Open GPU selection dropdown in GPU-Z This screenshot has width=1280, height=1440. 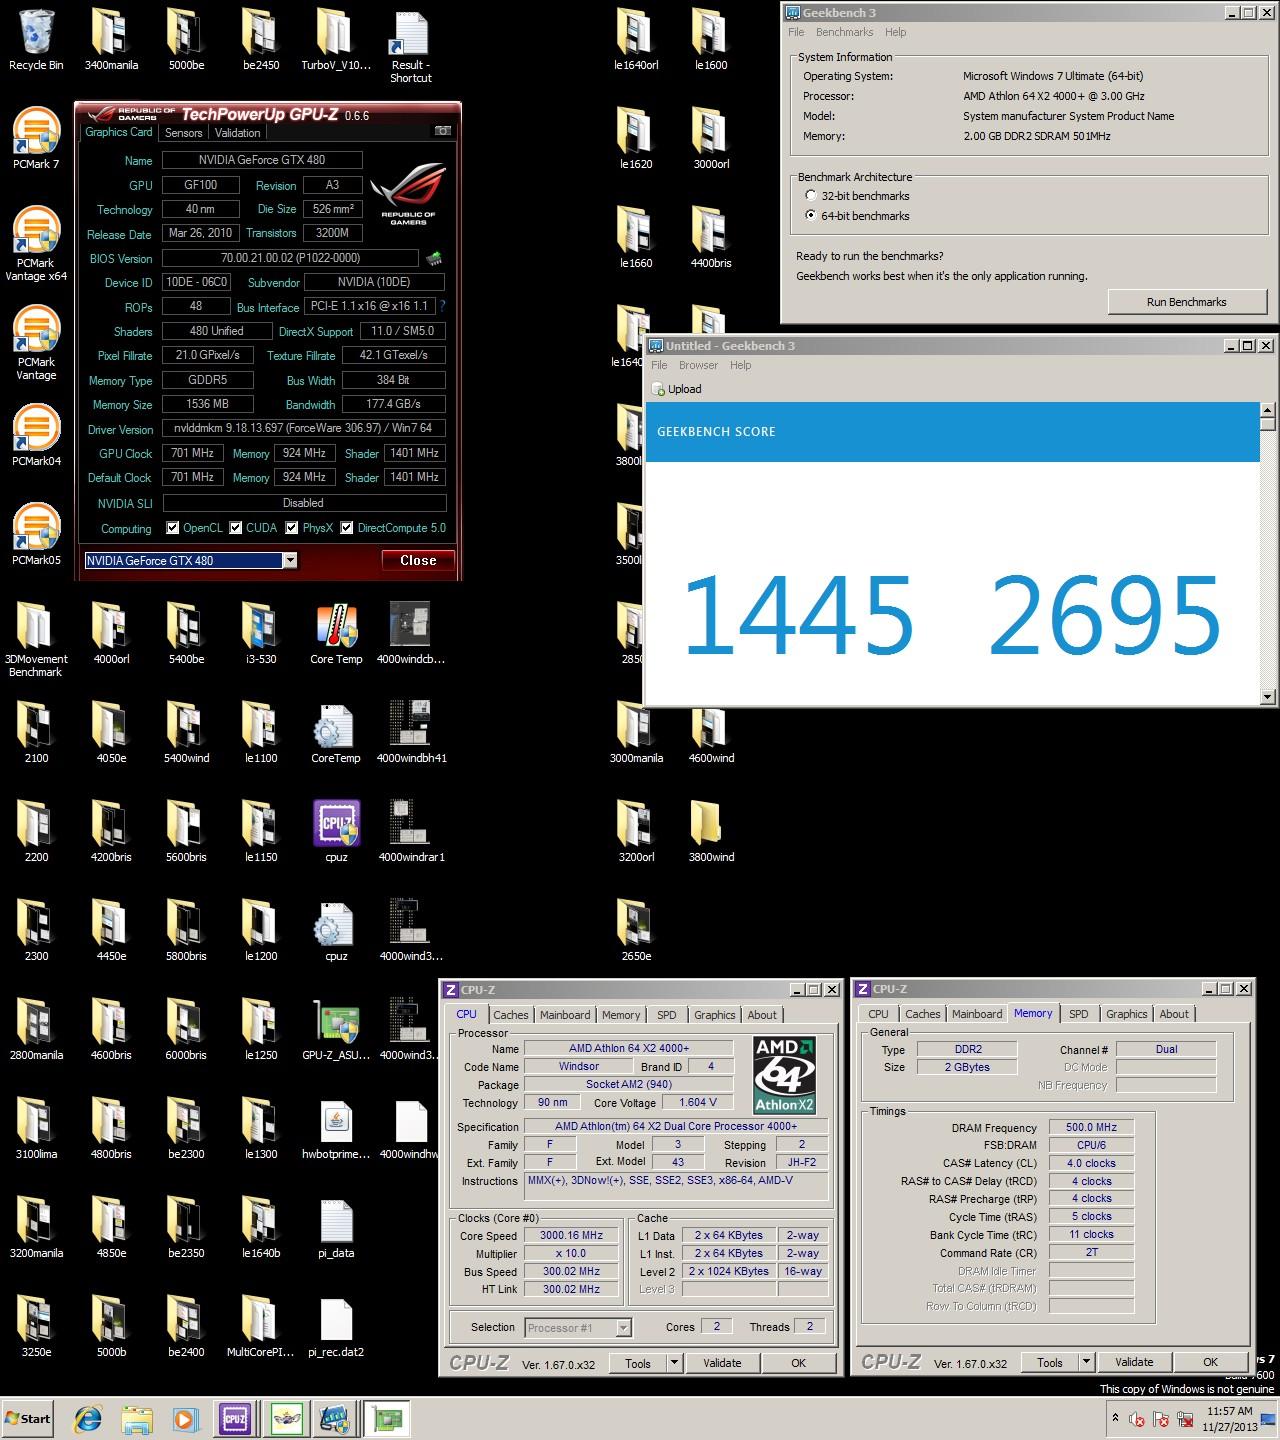(x=290, y=561)
